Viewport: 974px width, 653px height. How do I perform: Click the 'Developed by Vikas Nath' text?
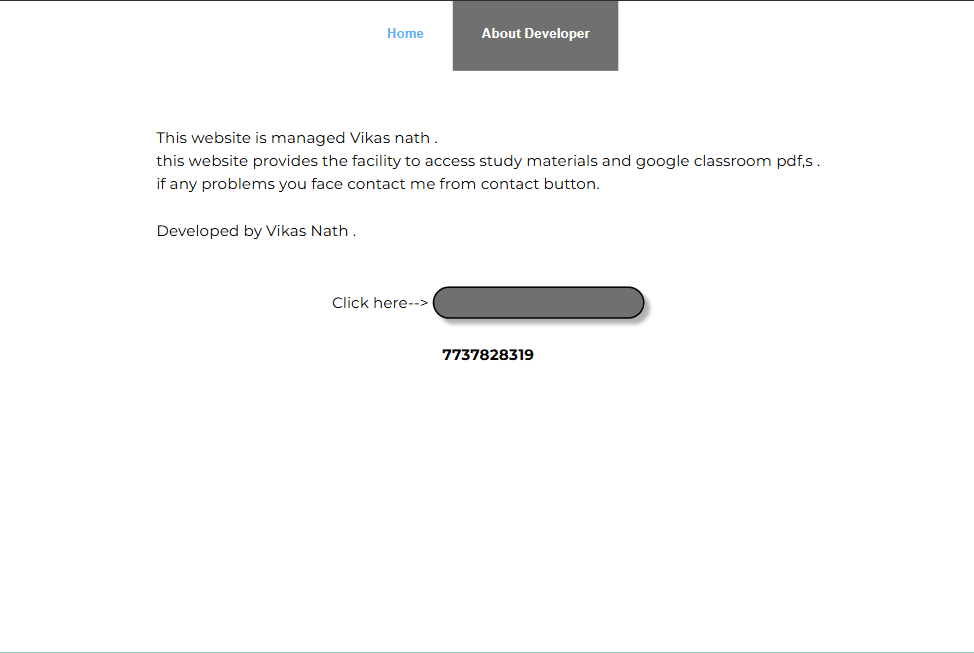[256, 231]
